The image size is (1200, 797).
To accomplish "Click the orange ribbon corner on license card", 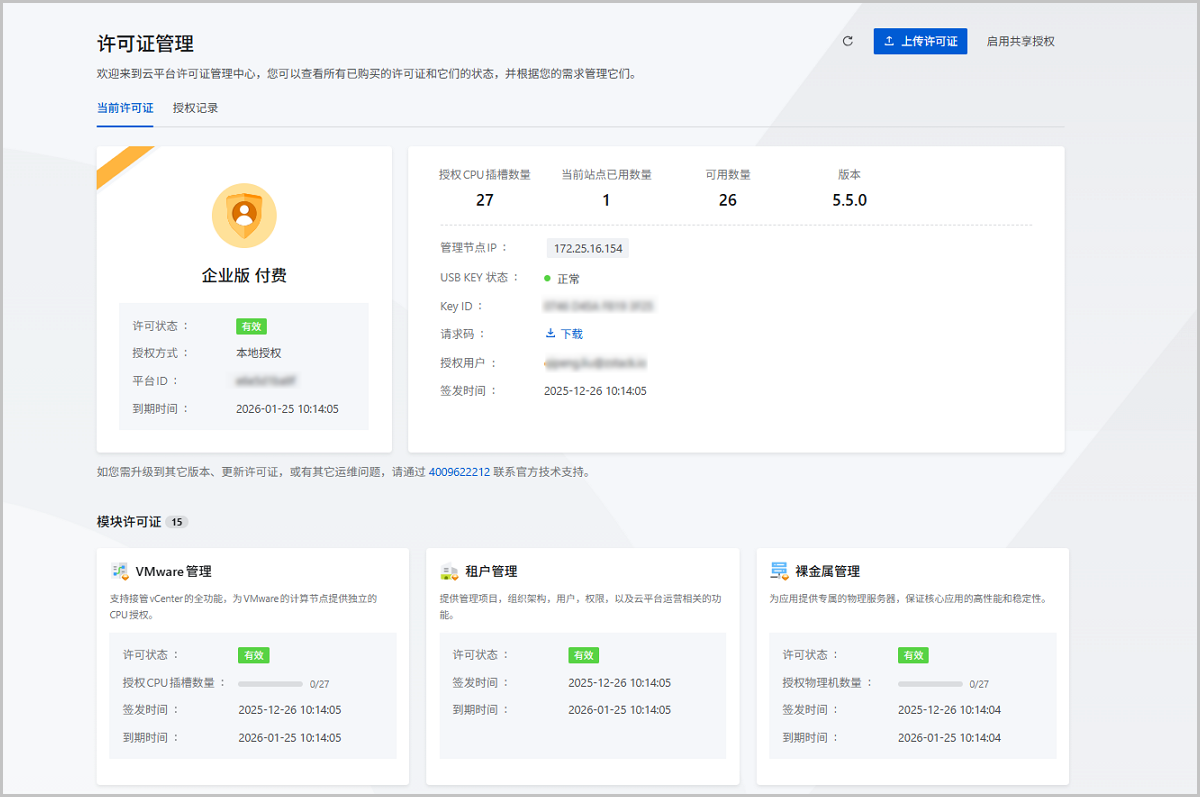I will (x=118, y=163).
